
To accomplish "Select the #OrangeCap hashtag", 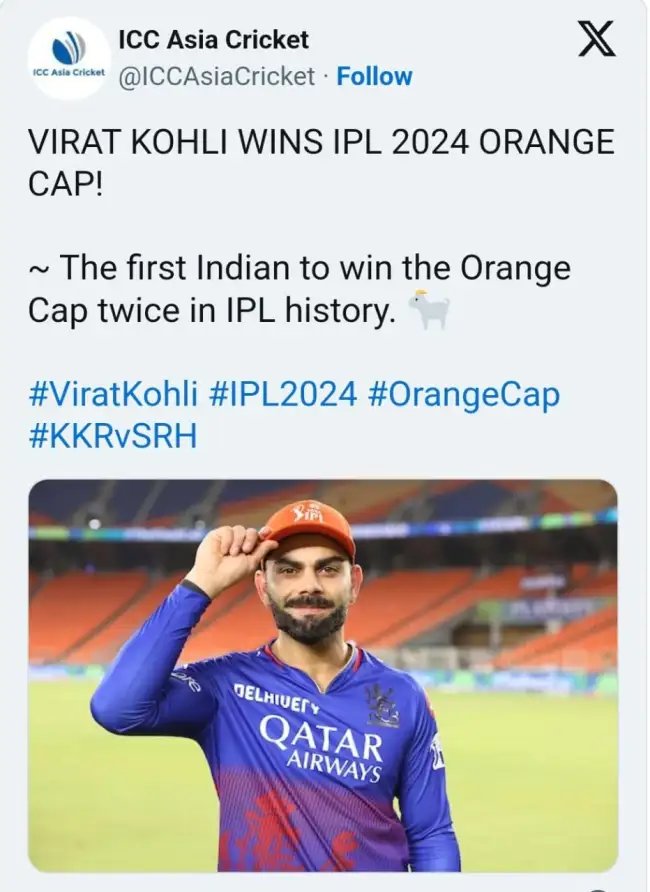I will (x=463, y=394).
